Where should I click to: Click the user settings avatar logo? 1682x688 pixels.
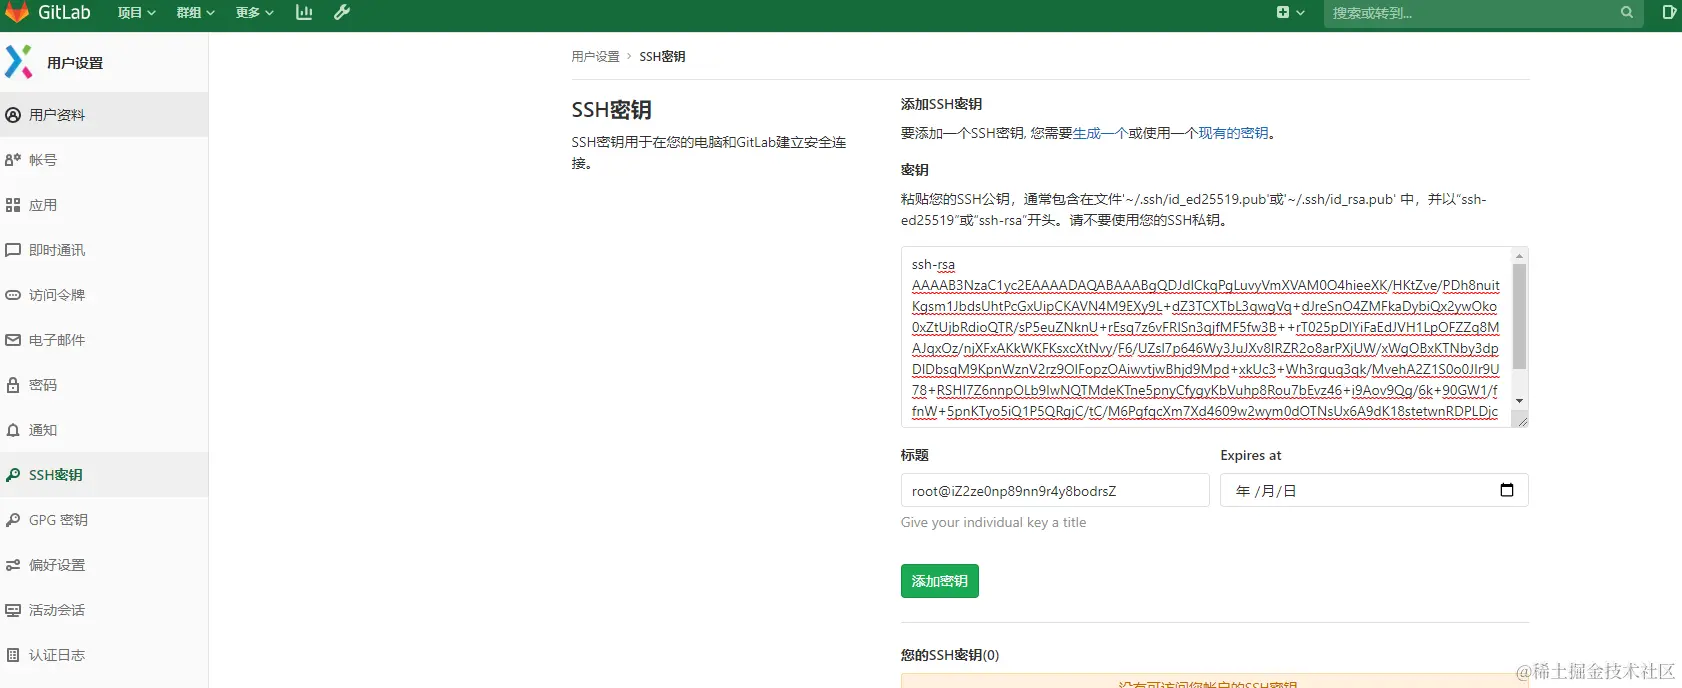pos(19,62)
